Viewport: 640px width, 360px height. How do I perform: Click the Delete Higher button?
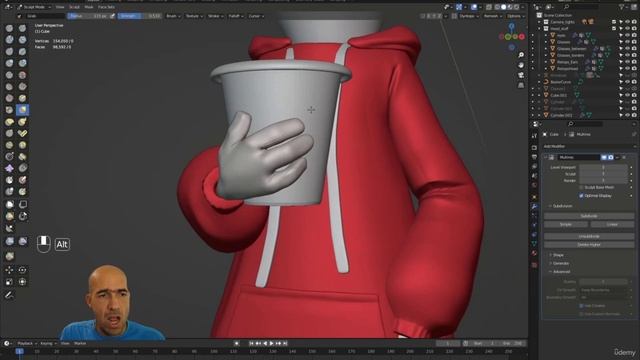pos(589,244)
